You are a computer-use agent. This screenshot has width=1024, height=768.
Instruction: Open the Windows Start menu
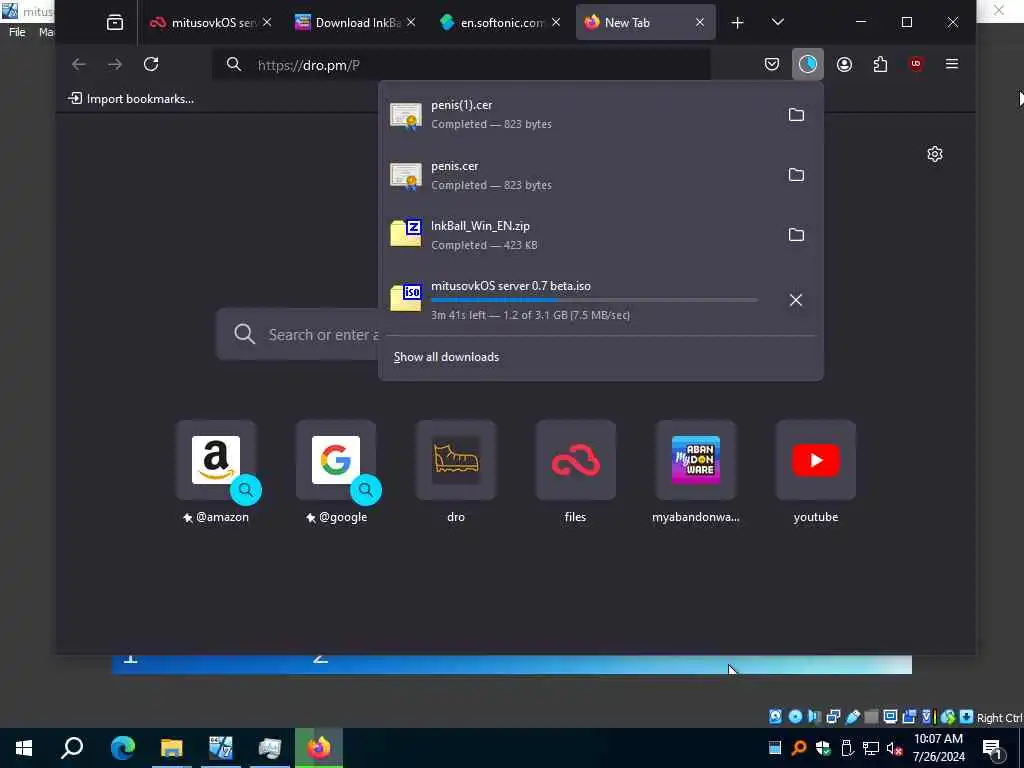[x=24, y=748]
